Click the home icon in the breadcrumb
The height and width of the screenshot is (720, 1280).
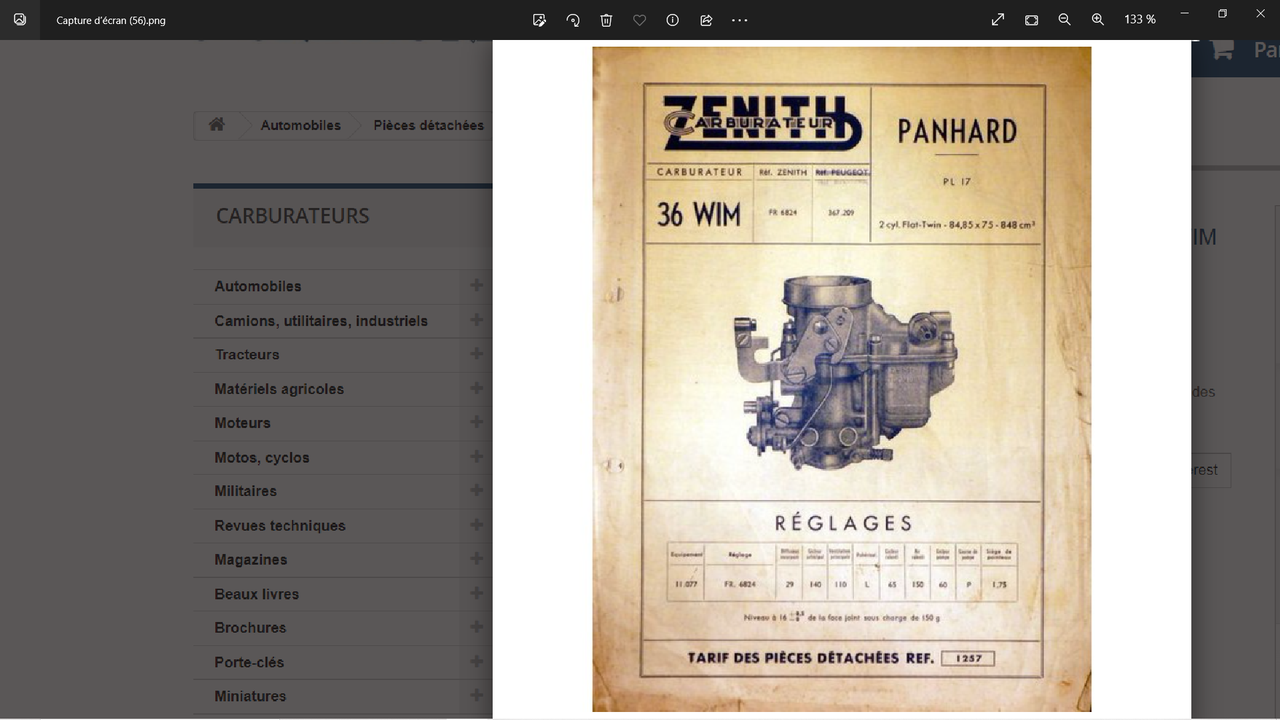click(x=217, y=125)
